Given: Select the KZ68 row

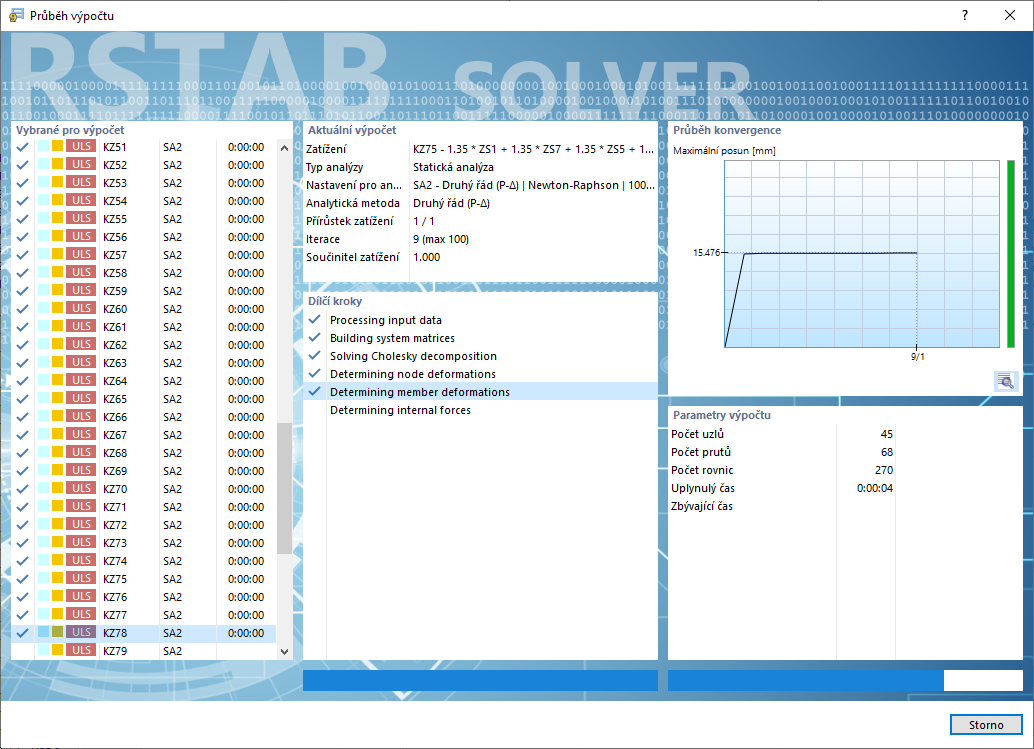Looking at the screenshot, I should (144, 452).
